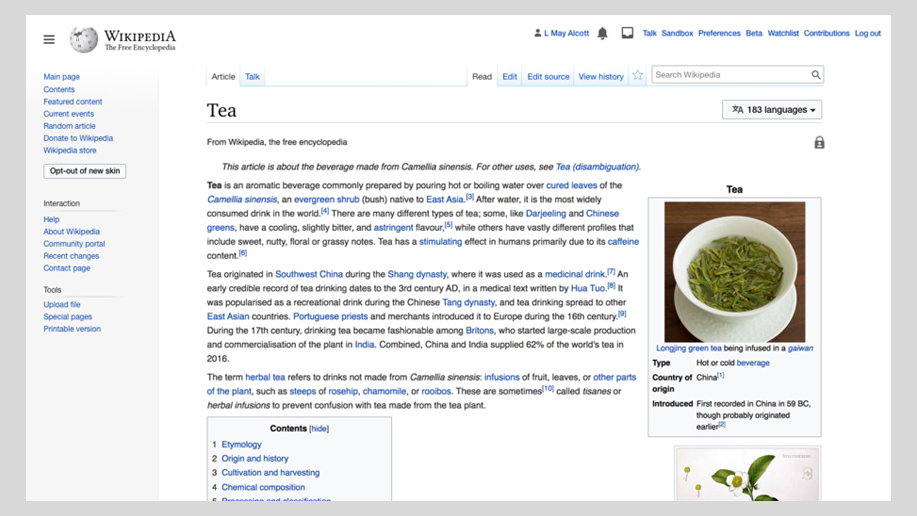Open the user Talk link in header
Viewport: 917px width, 516px height.
coord(649,33)
